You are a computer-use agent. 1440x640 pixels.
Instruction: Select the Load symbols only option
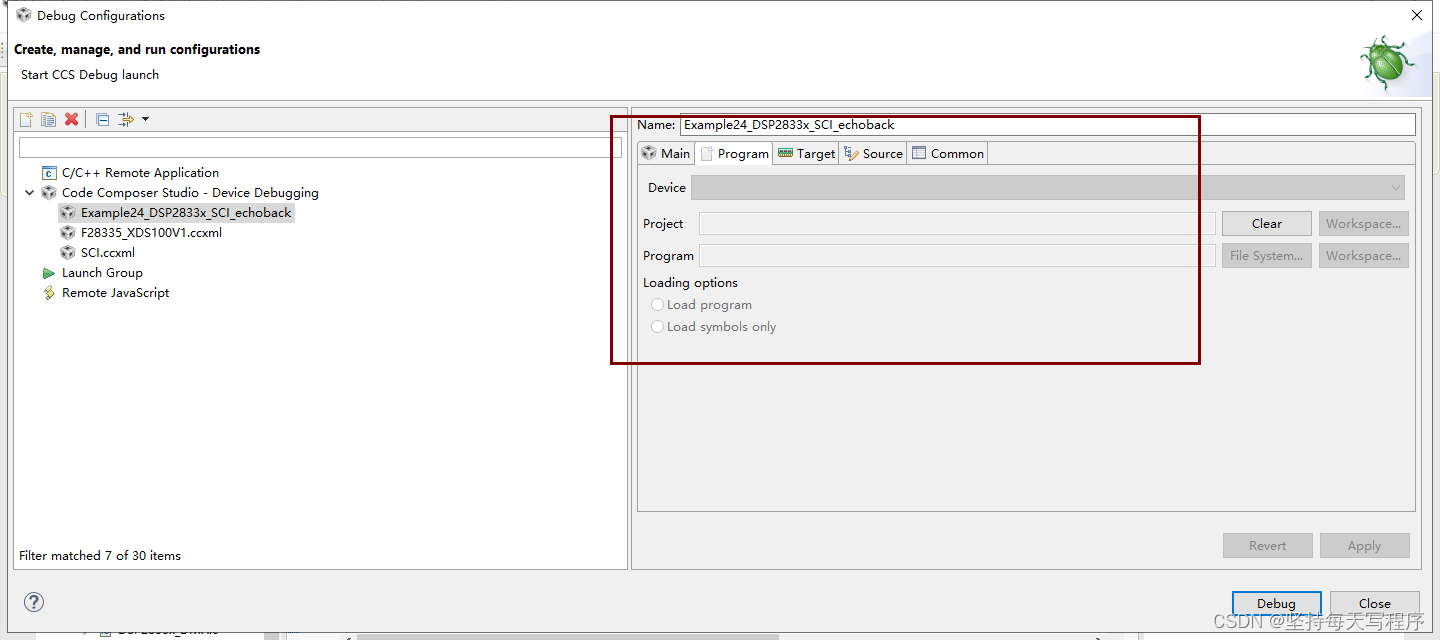click(x=658, y=326)
